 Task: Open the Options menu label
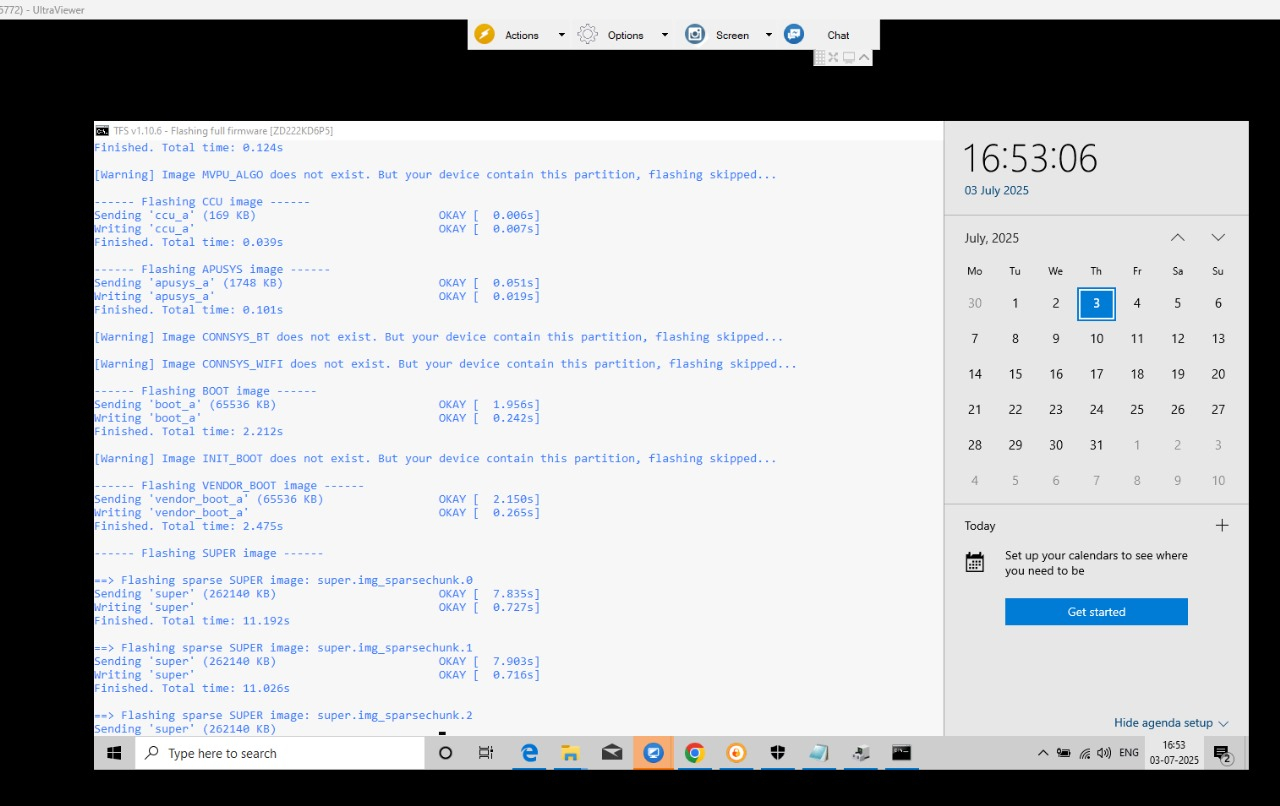(625, 35)
